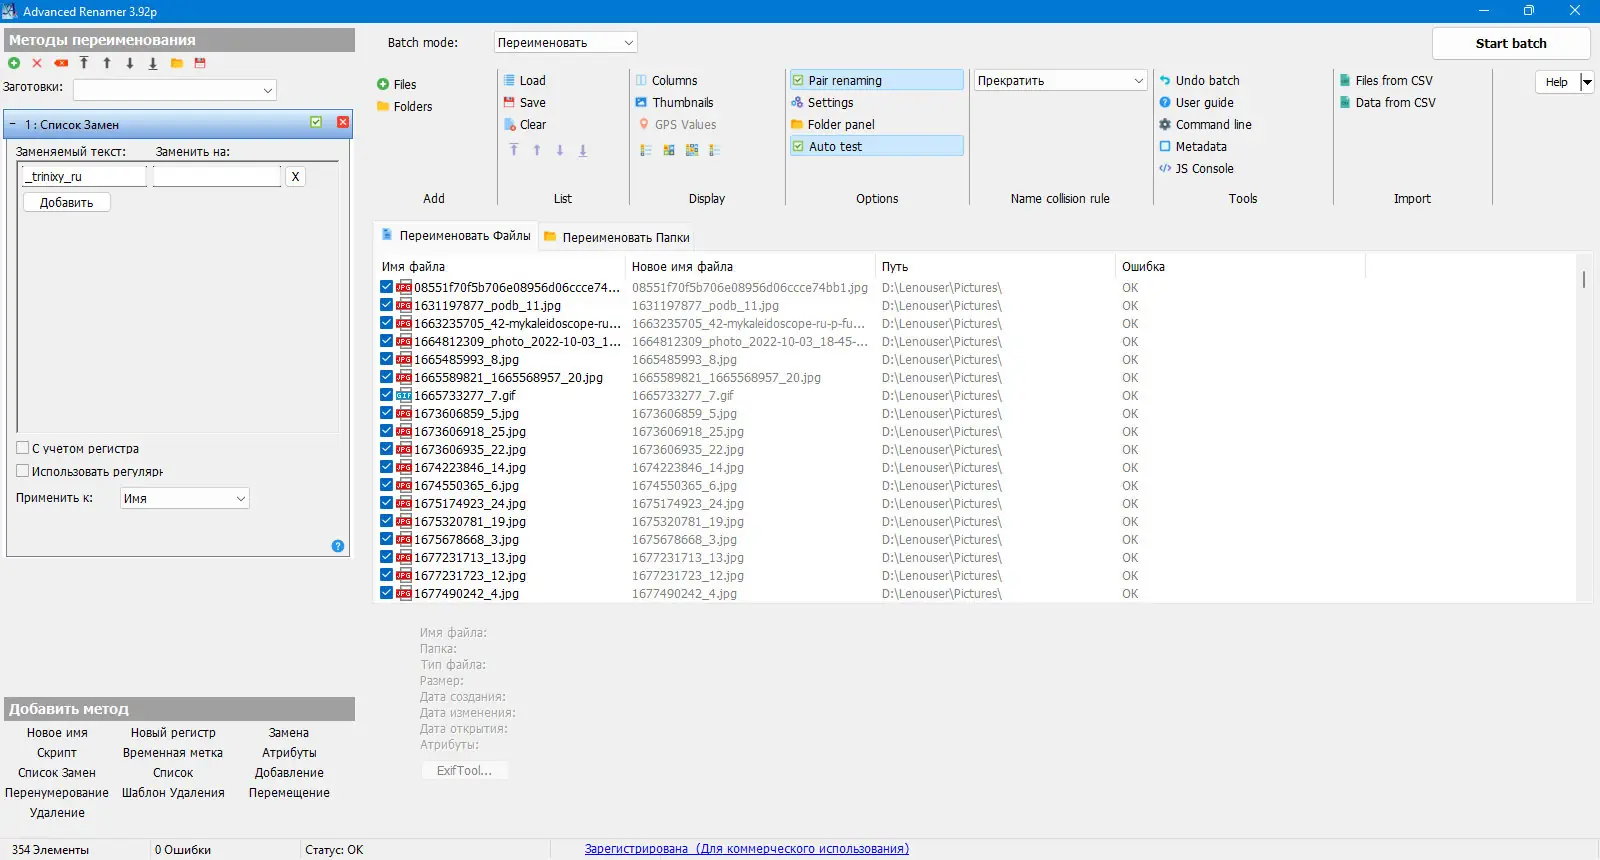Open program Settings
The image size is (1600, 860).
coord(822,102)
